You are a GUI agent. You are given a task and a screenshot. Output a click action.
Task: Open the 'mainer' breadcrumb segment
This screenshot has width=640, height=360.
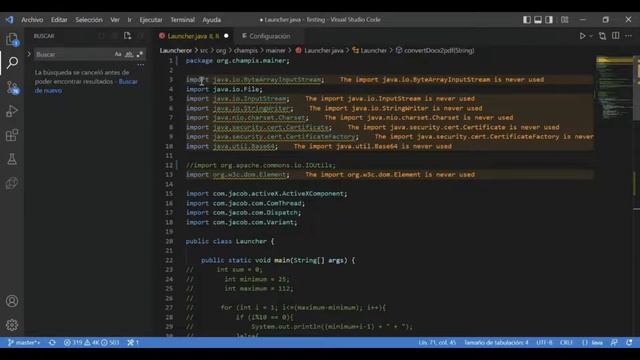point(276,51)
